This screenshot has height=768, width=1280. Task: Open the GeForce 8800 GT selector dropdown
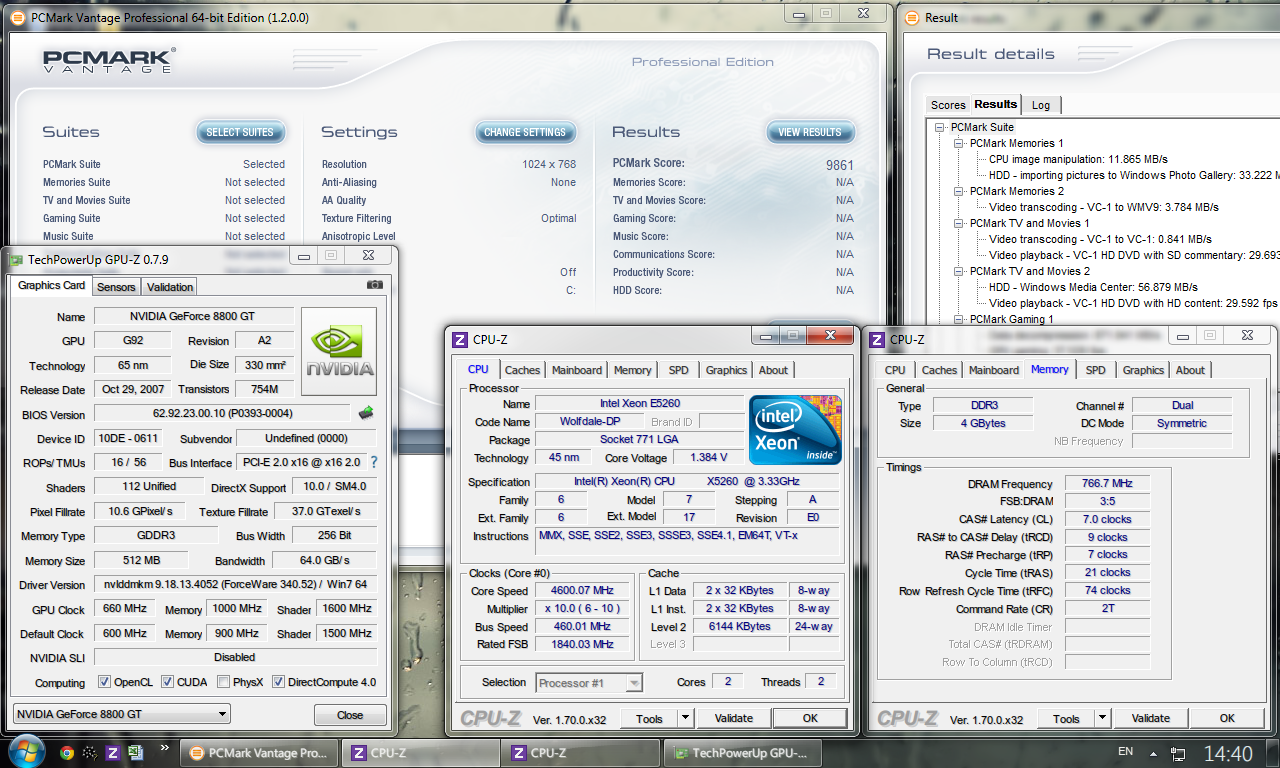click(121, 714)
